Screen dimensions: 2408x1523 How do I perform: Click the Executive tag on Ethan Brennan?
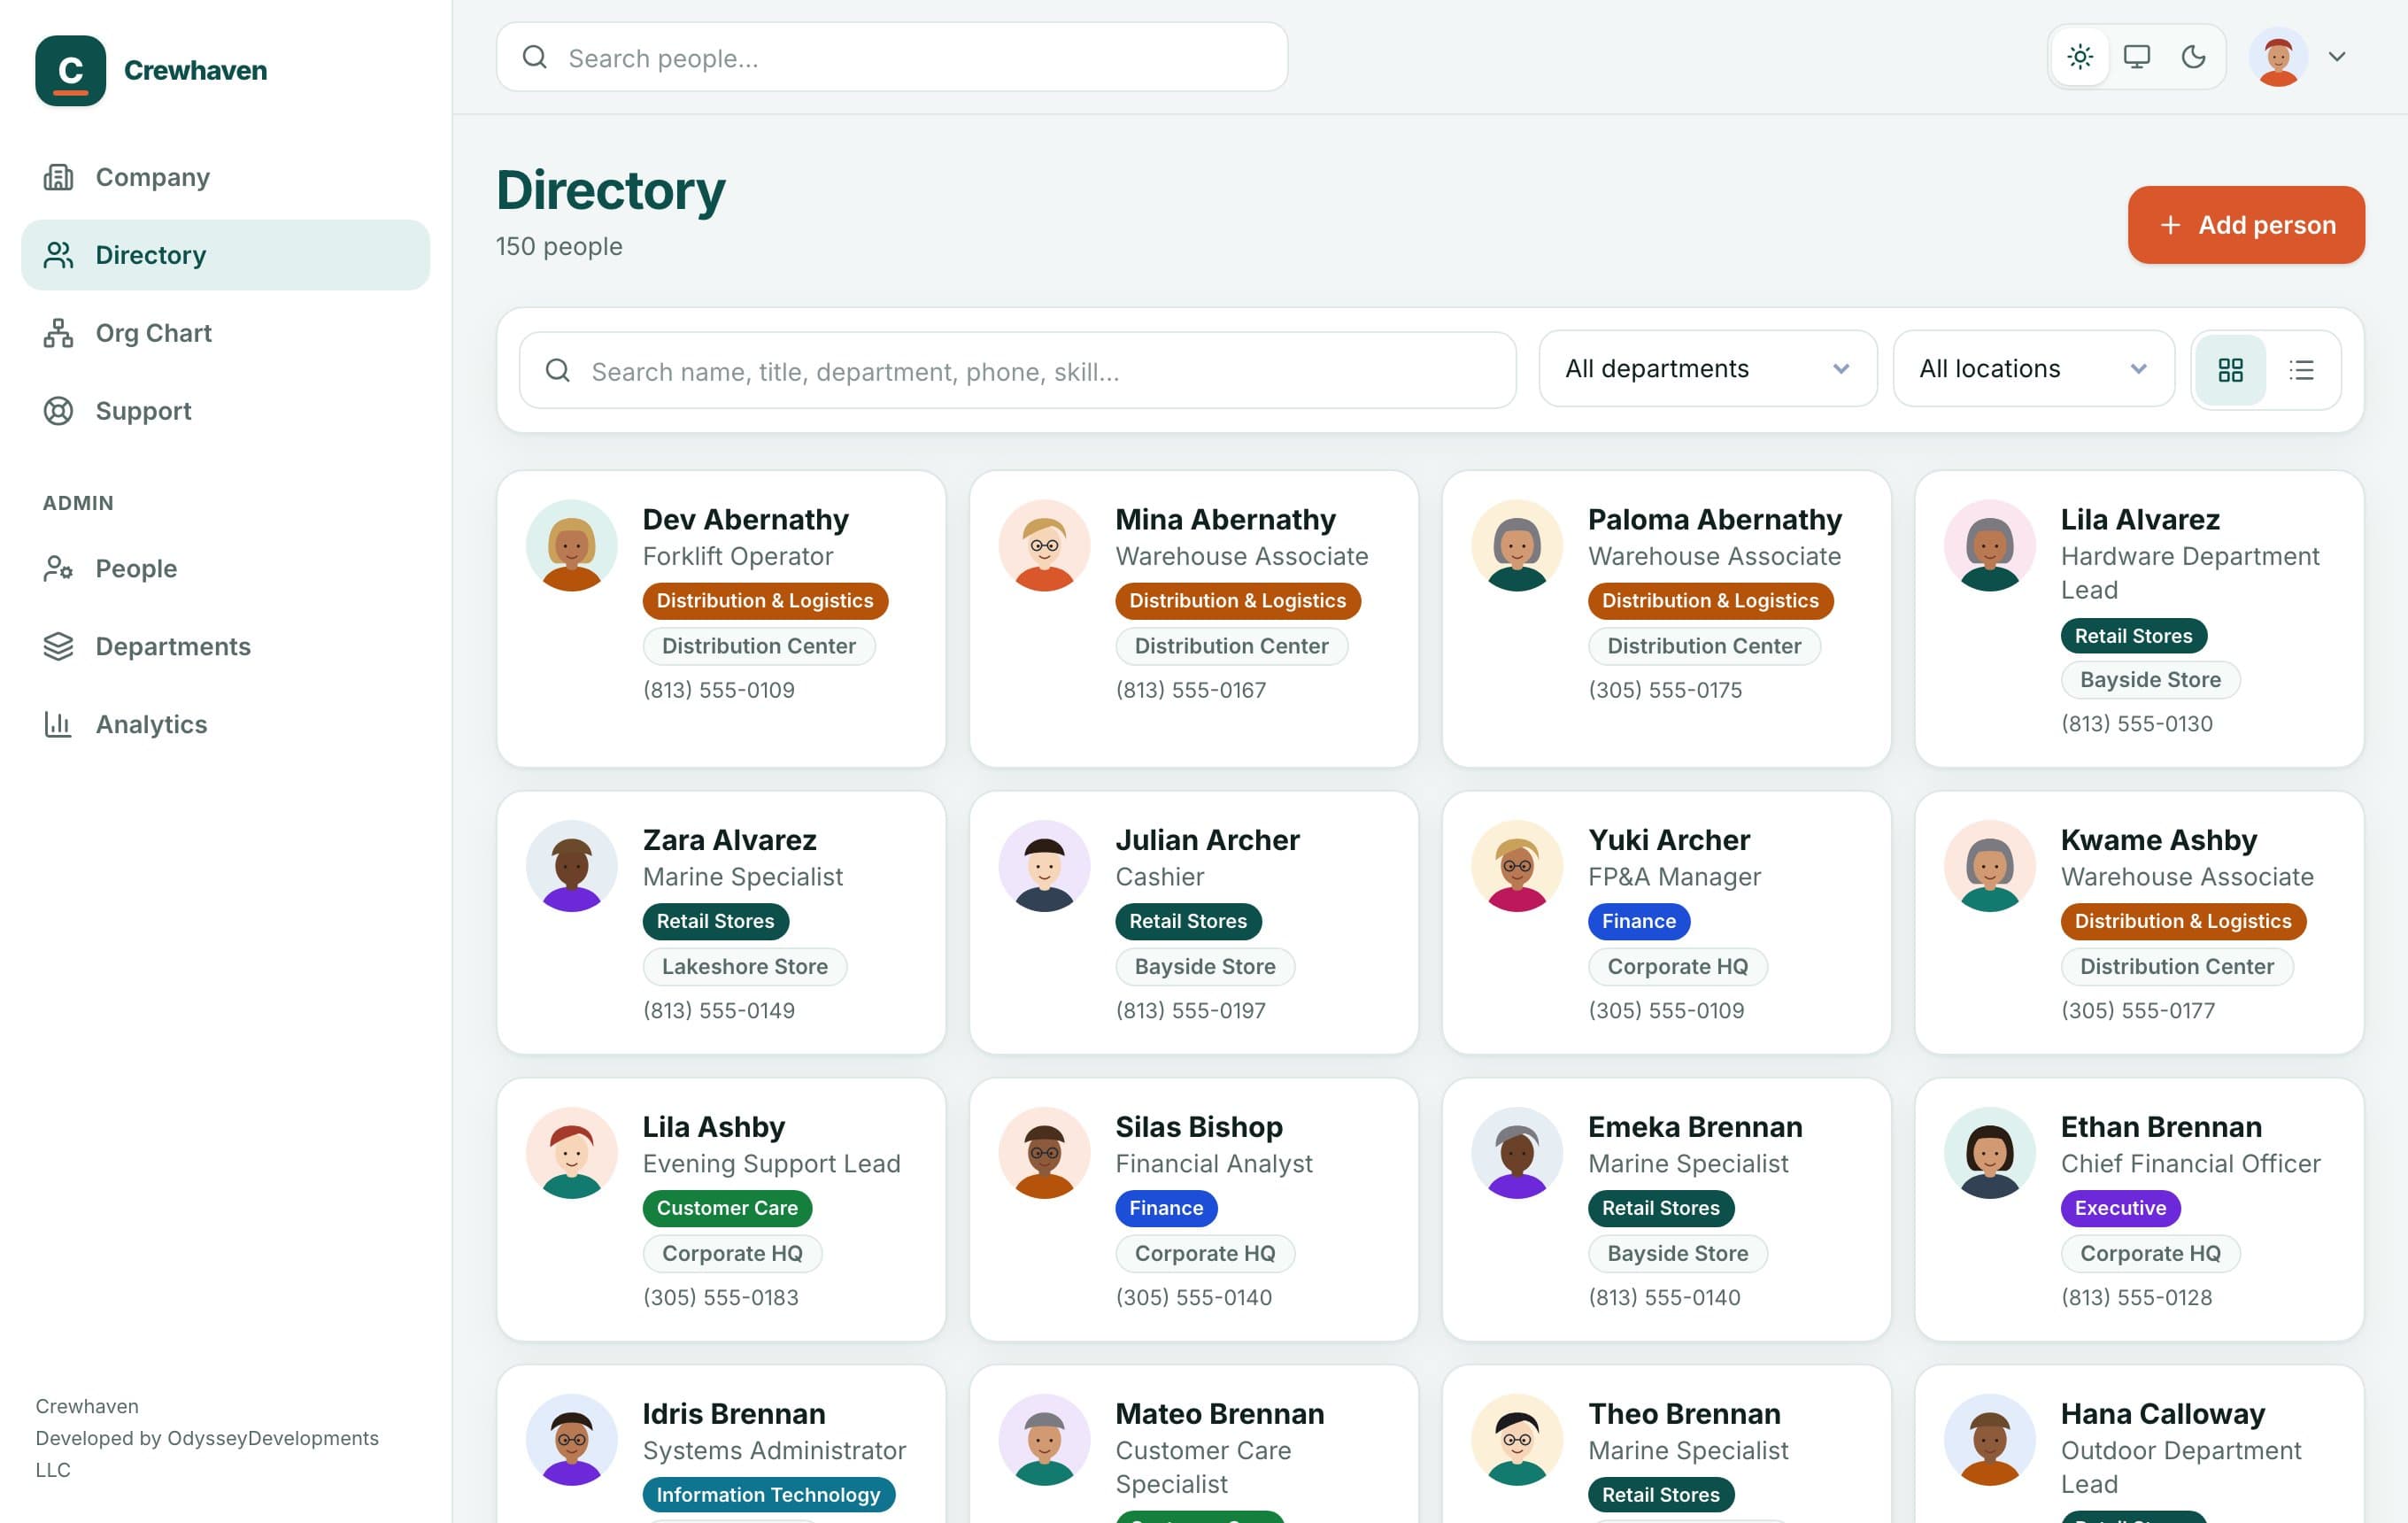2120,1208
